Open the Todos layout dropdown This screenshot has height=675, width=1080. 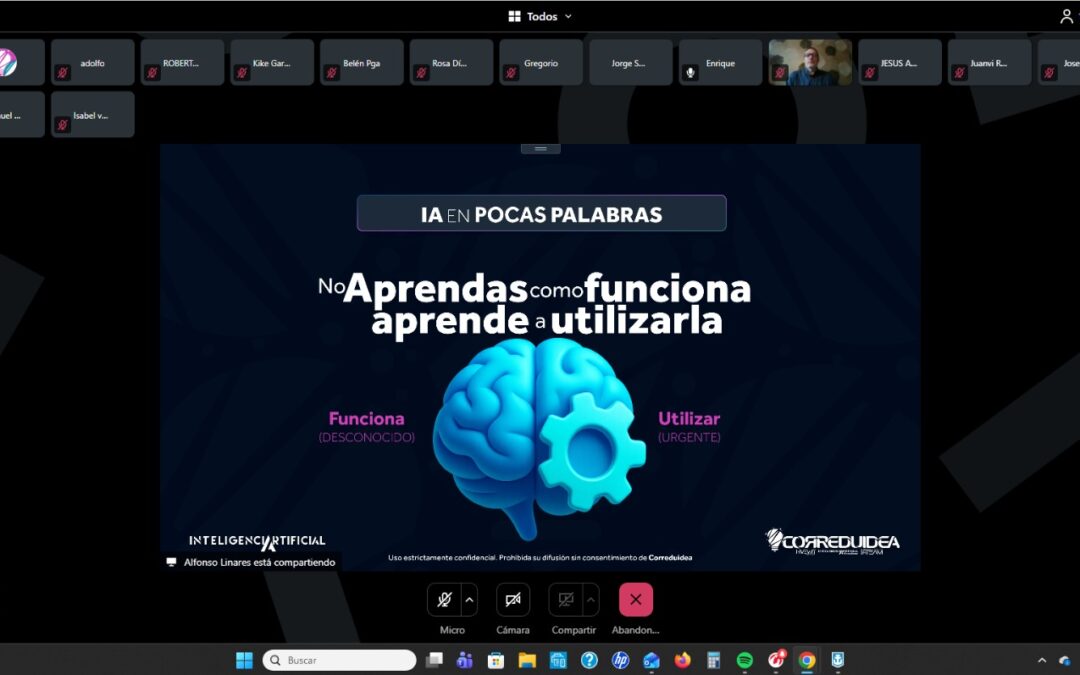[x=541, y=16]
